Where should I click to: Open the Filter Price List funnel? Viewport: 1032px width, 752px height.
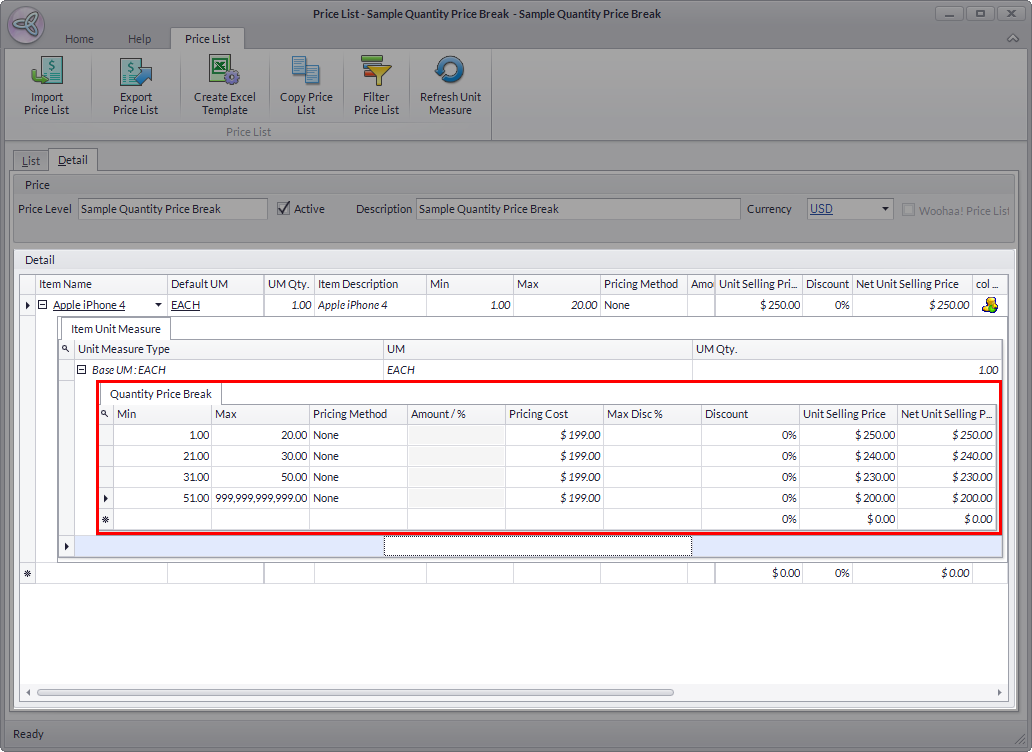pyautogui.click(x=376, y=73)
